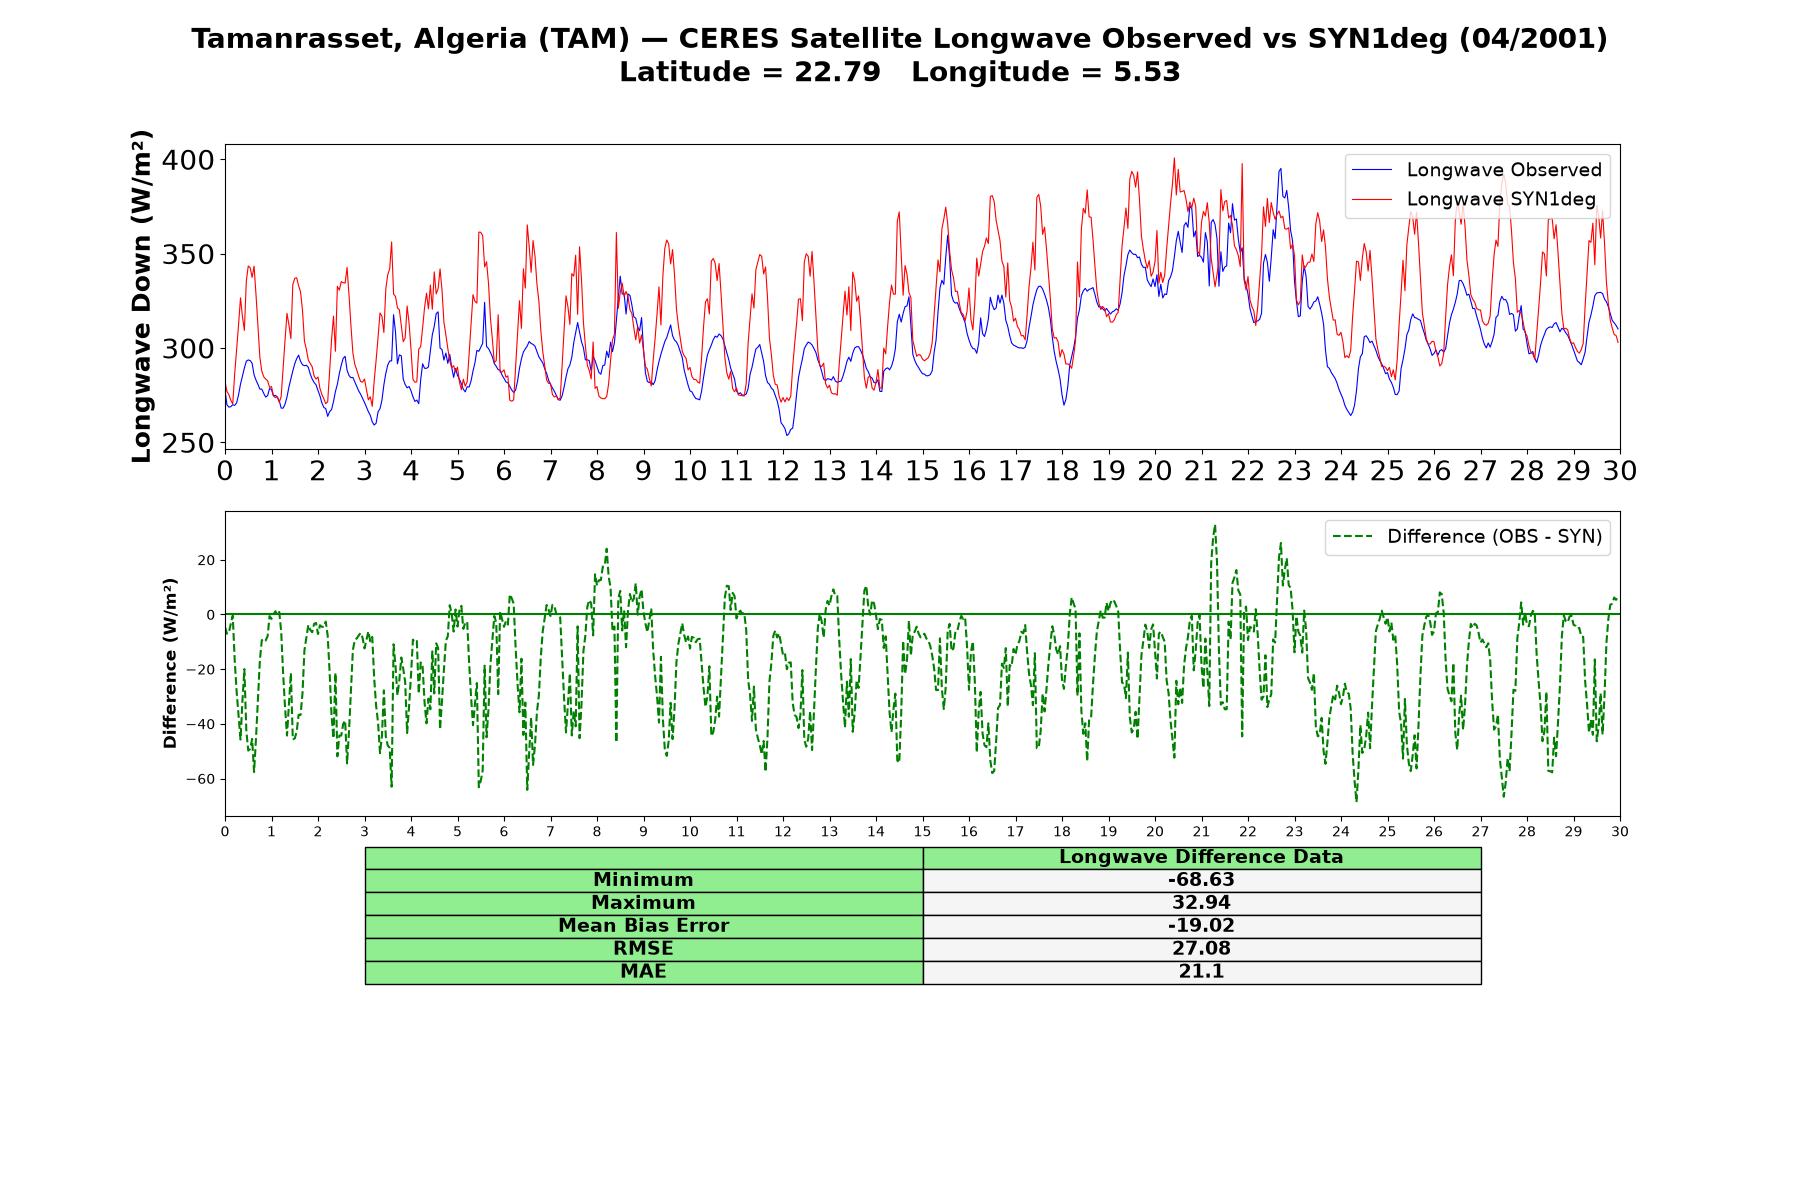Click the Longwave Down y-axis label
1800x1200 pixels.
142,296
